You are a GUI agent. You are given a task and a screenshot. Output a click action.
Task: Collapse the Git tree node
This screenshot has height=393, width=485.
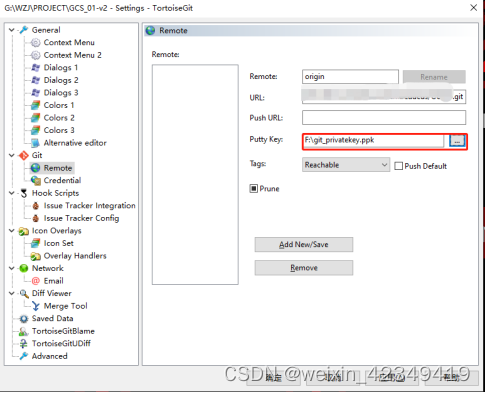click(x=12, y=155)
